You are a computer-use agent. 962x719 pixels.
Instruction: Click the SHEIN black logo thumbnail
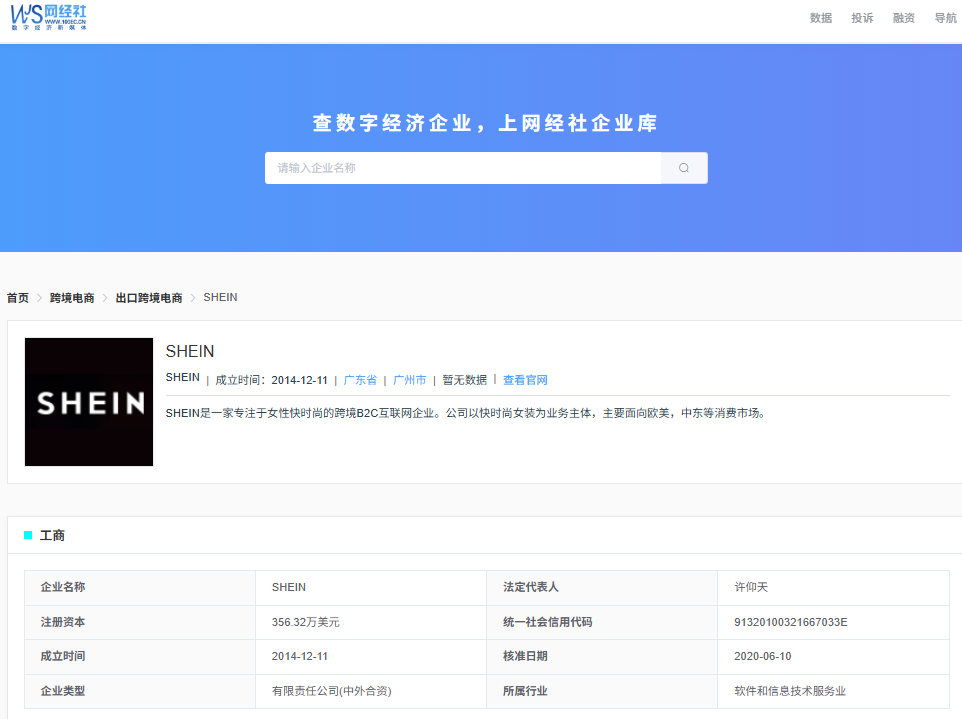(x=89, y=402)
